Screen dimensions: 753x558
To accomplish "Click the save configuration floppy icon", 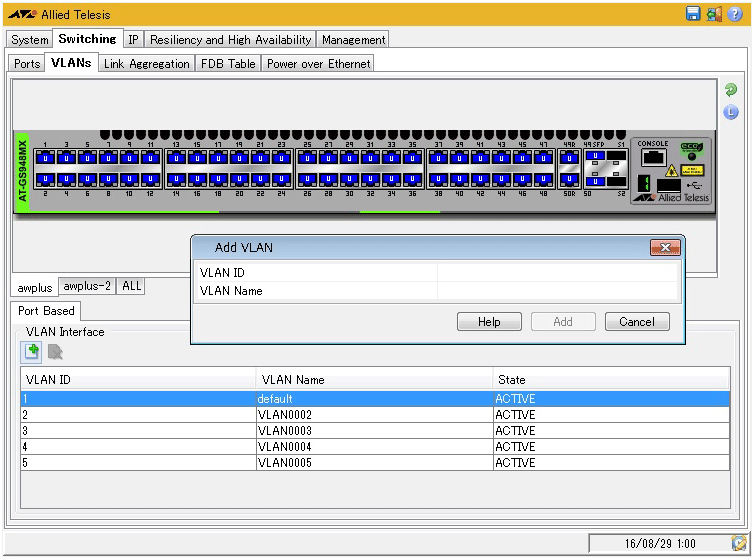I will 693,14.
